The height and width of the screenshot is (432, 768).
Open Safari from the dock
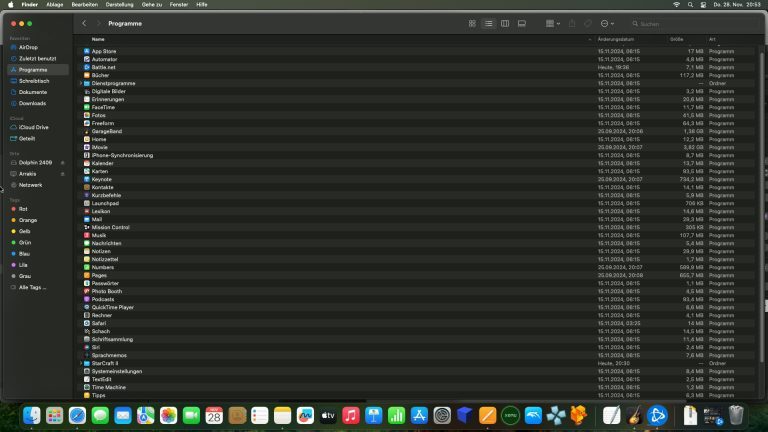point(77,416)
